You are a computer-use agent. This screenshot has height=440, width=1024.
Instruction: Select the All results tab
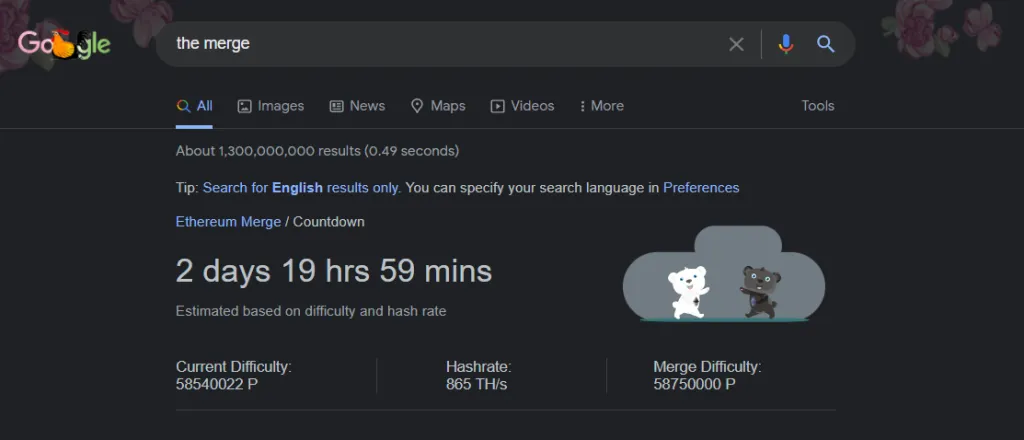[x=194, y=106]
